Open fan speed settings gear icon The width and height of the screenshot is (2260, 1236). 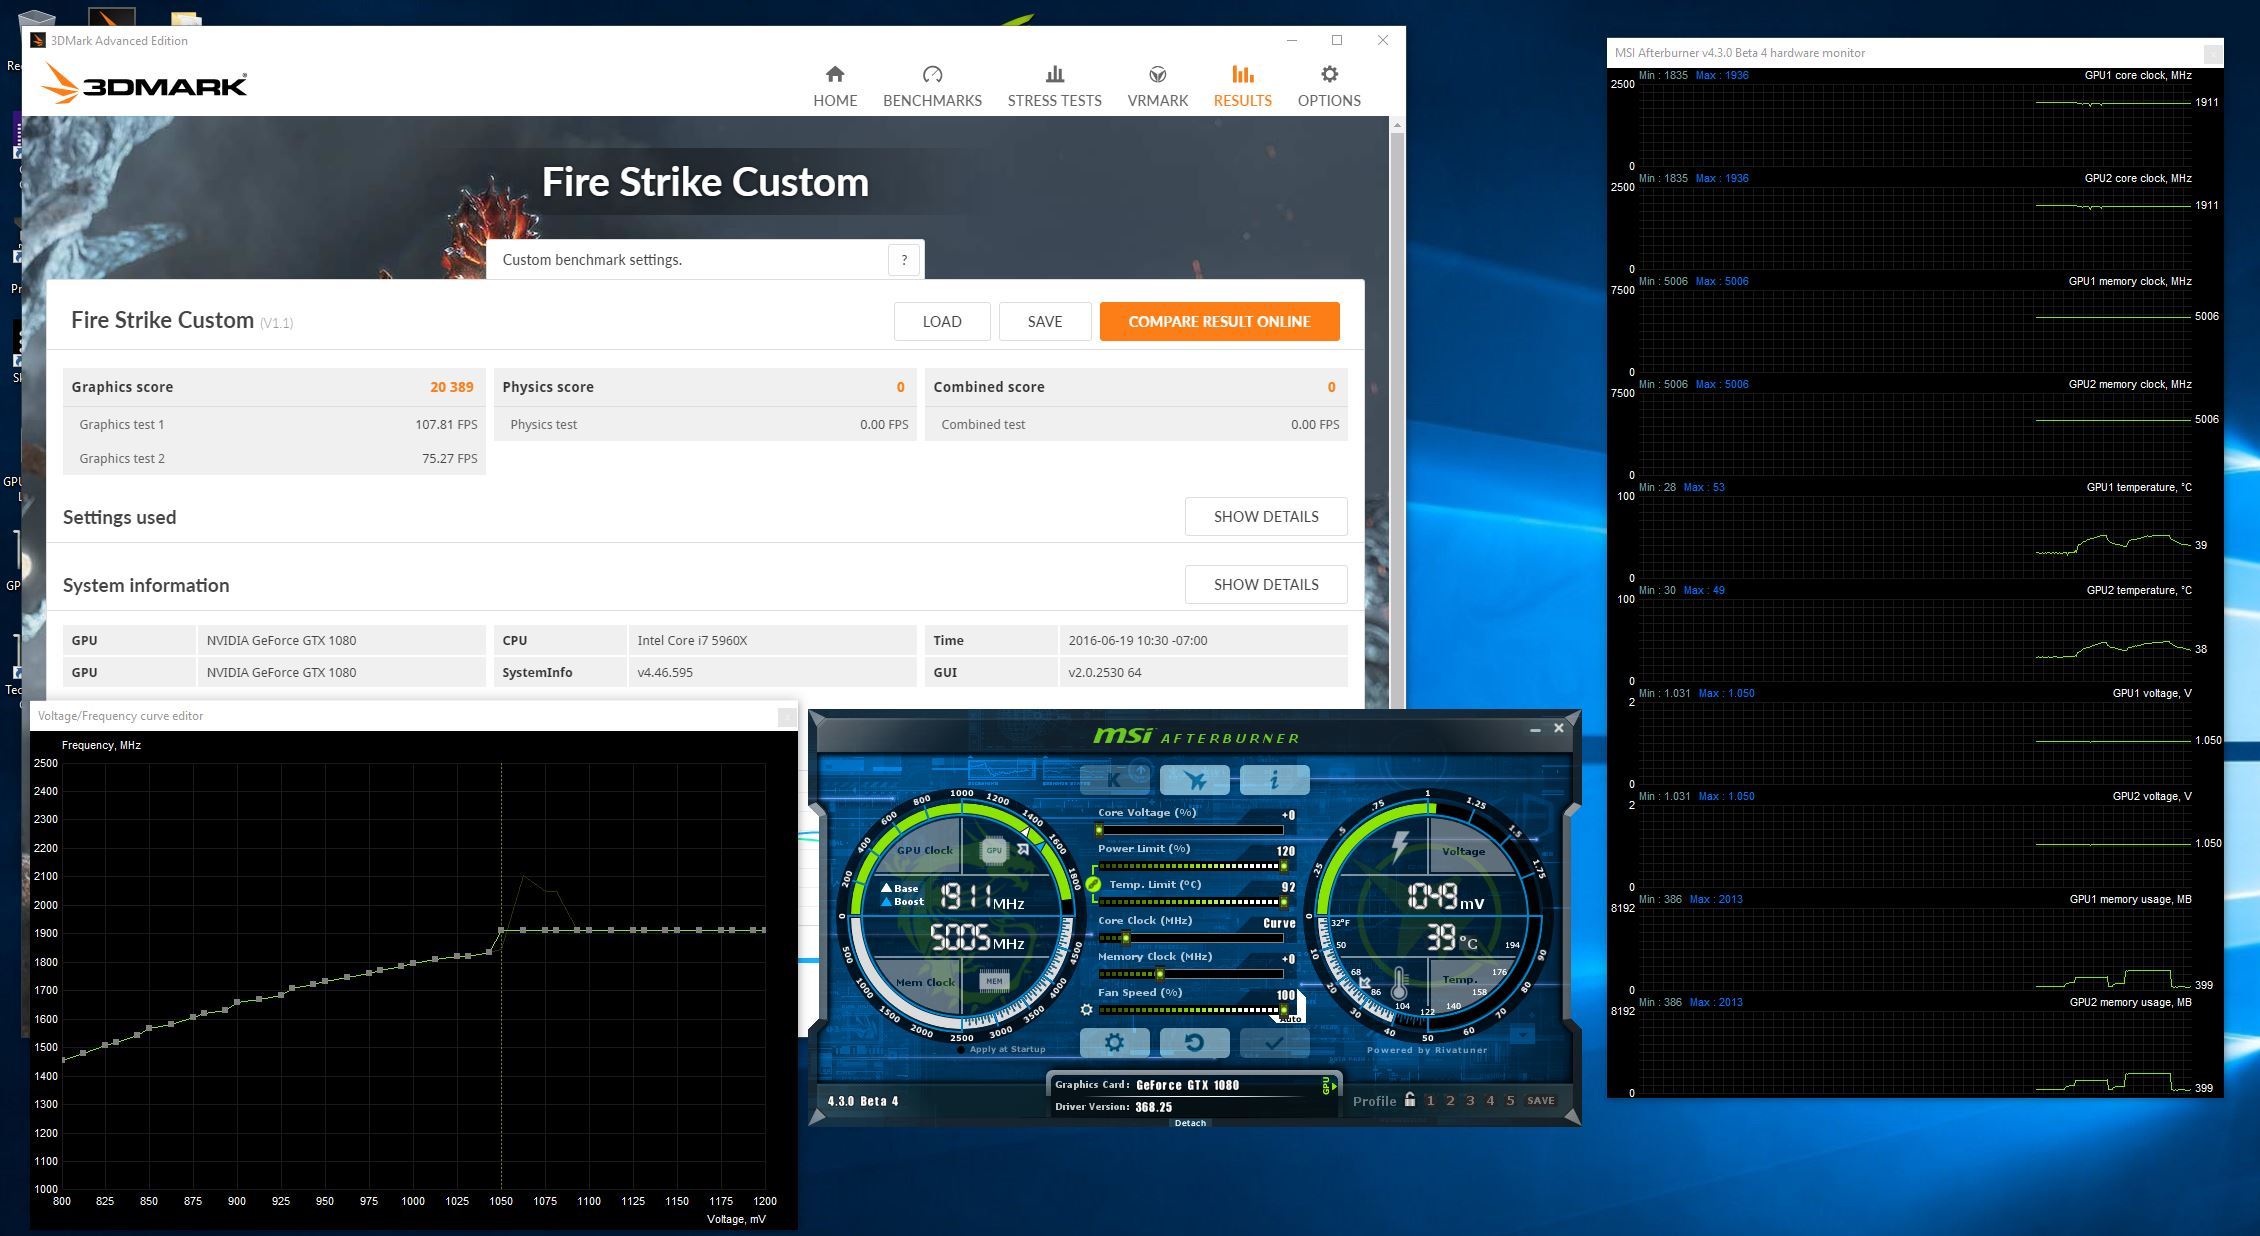coord(1086,1010)
